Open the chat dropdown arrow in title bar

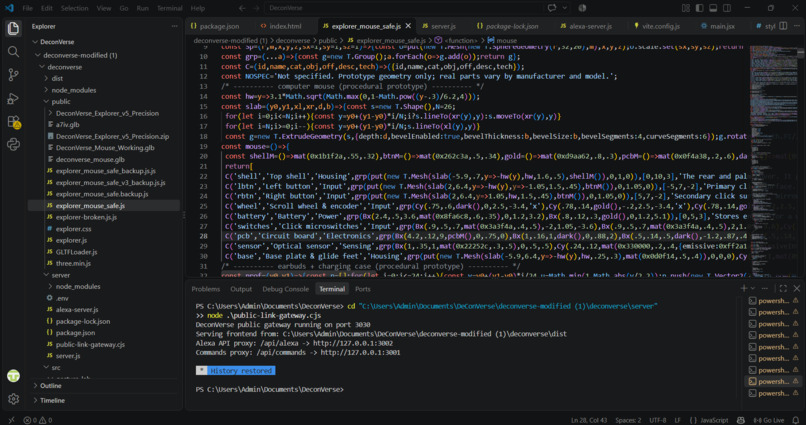coord(564,8)
